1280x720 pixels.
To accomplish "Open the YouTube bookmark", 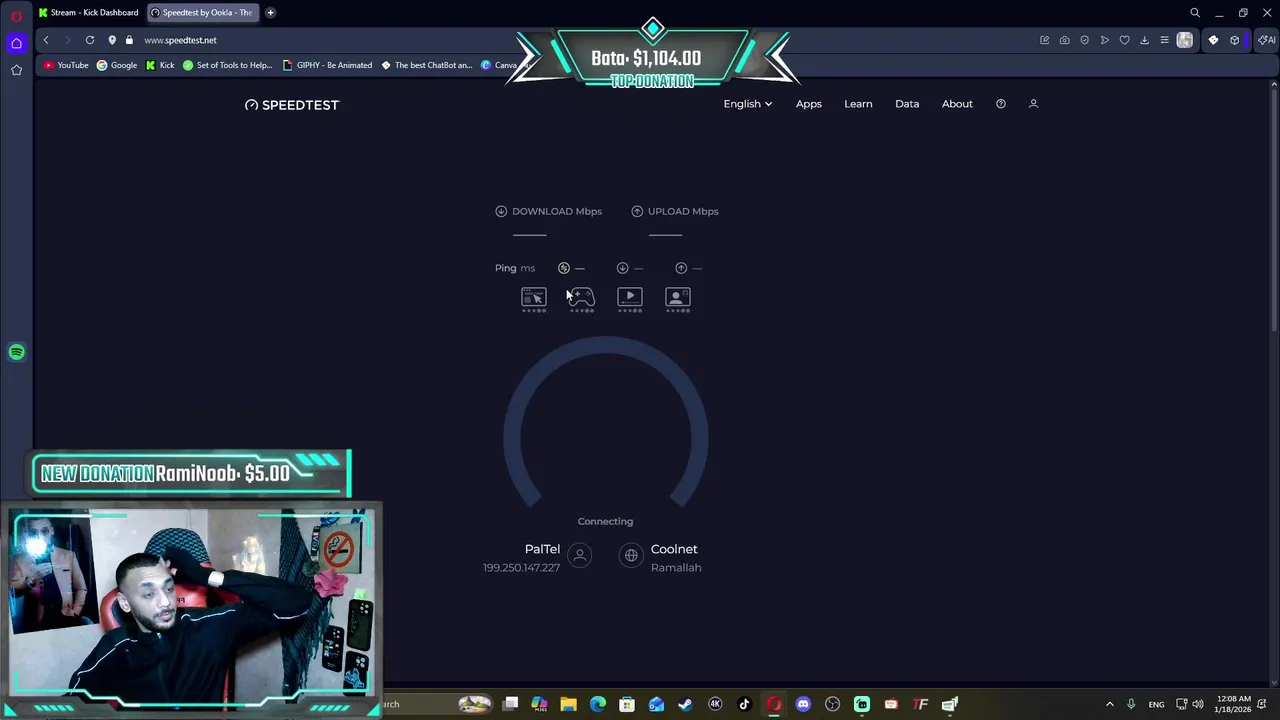I will pyautogui.click(x=66, y=65).
